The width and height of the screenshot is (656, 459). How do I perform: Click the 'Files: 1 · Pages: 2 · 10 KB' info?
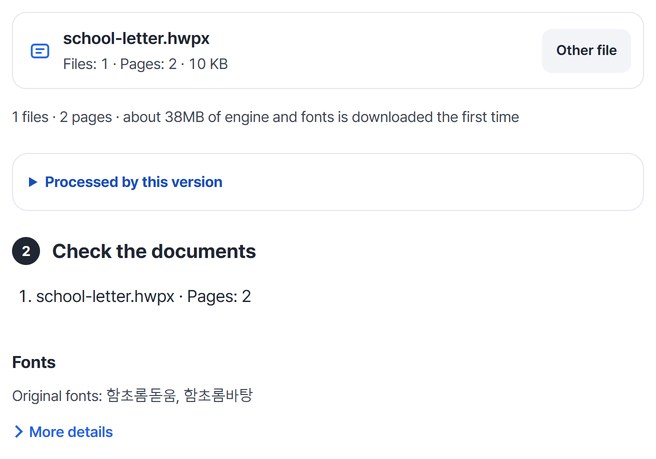point(145,64)
